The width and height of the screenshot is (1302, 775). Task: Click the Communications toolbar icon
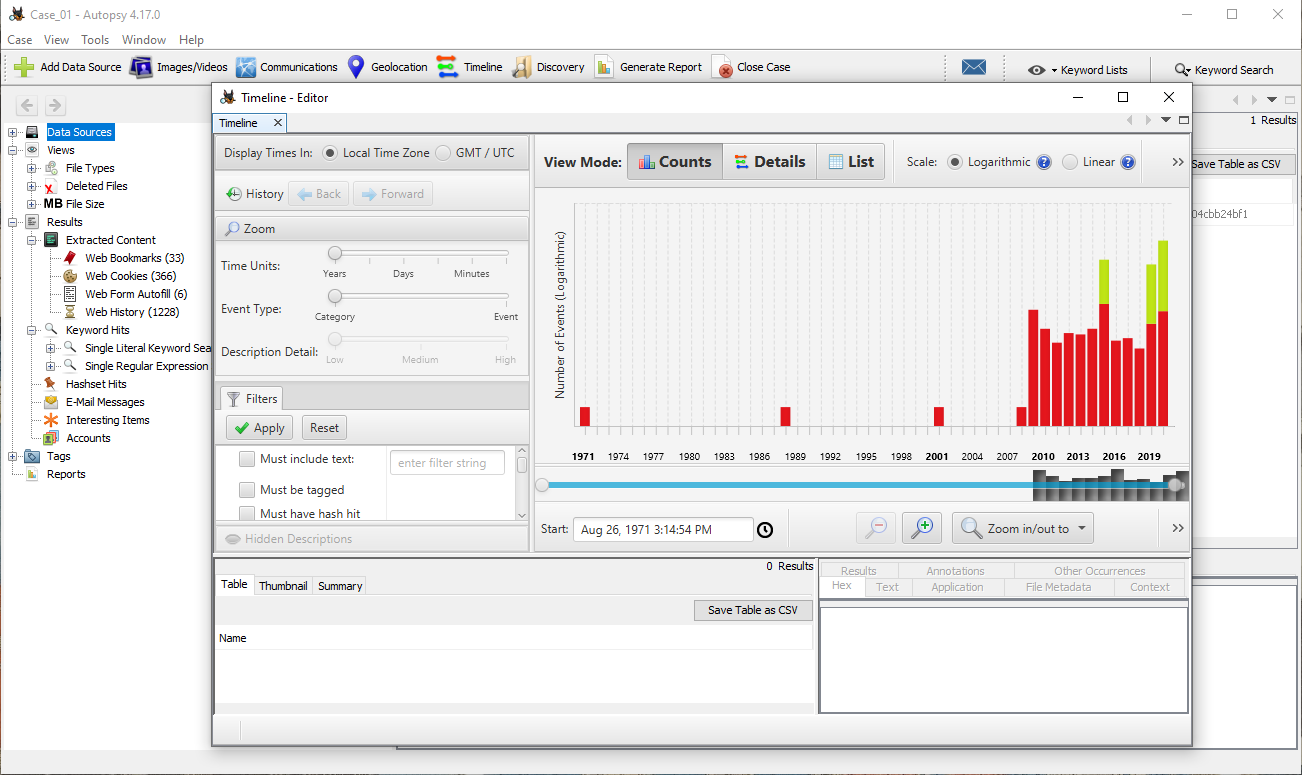coord(246,67)
